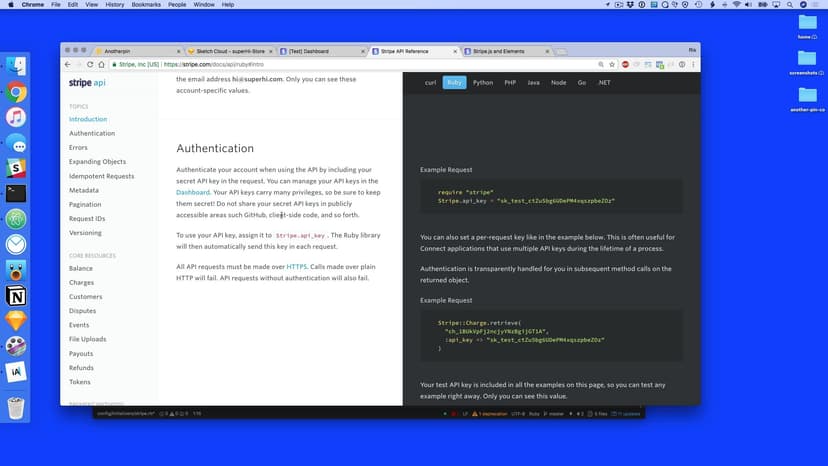Screen dimensions: 828x466
Task: Click the bookmark star in address bar
Action: [x=609, y=64]
